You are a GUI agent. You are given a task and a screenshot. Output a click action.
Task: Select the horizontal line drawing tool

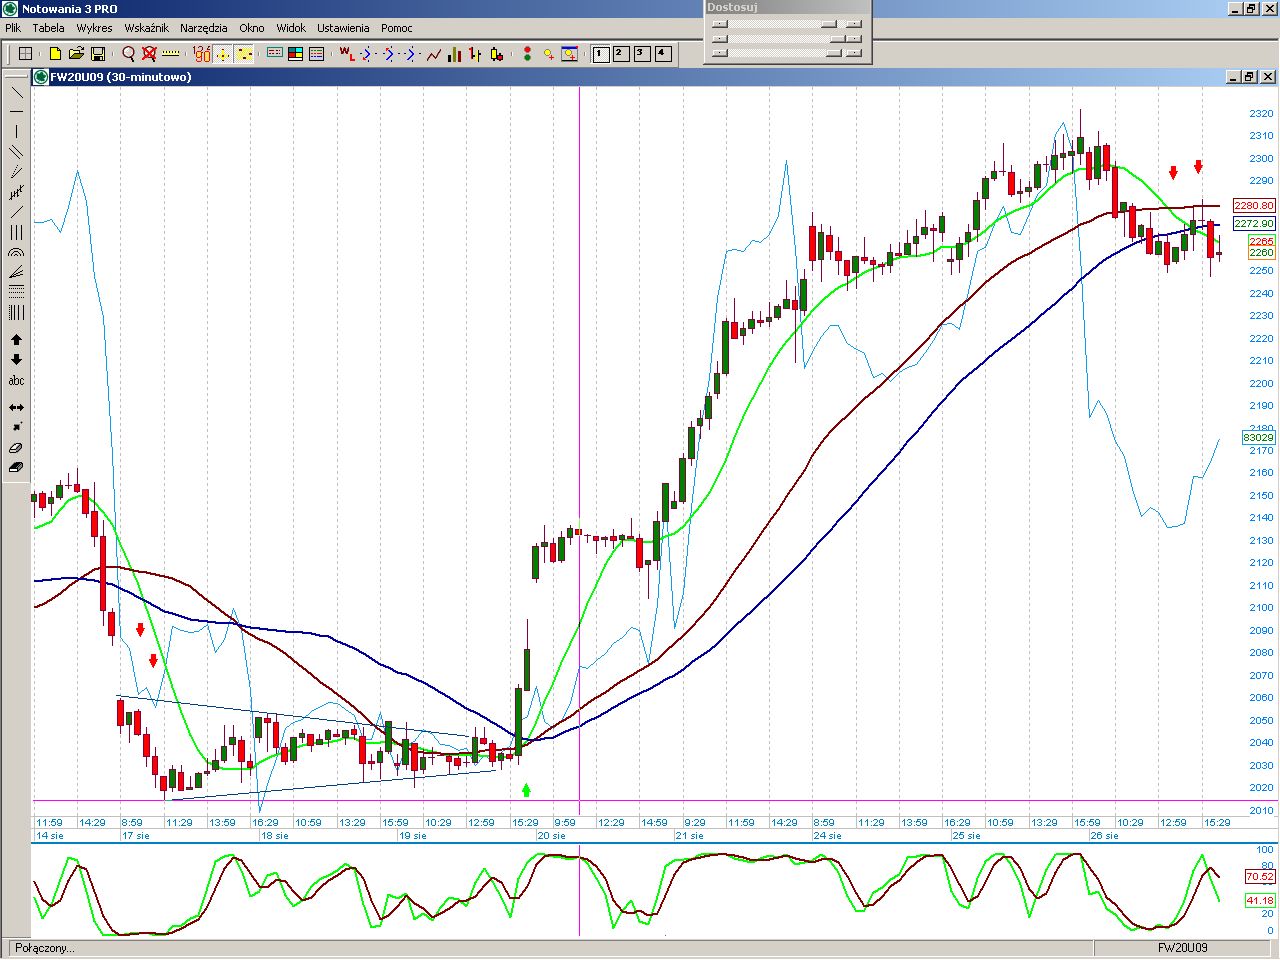(x=16, y=112)
